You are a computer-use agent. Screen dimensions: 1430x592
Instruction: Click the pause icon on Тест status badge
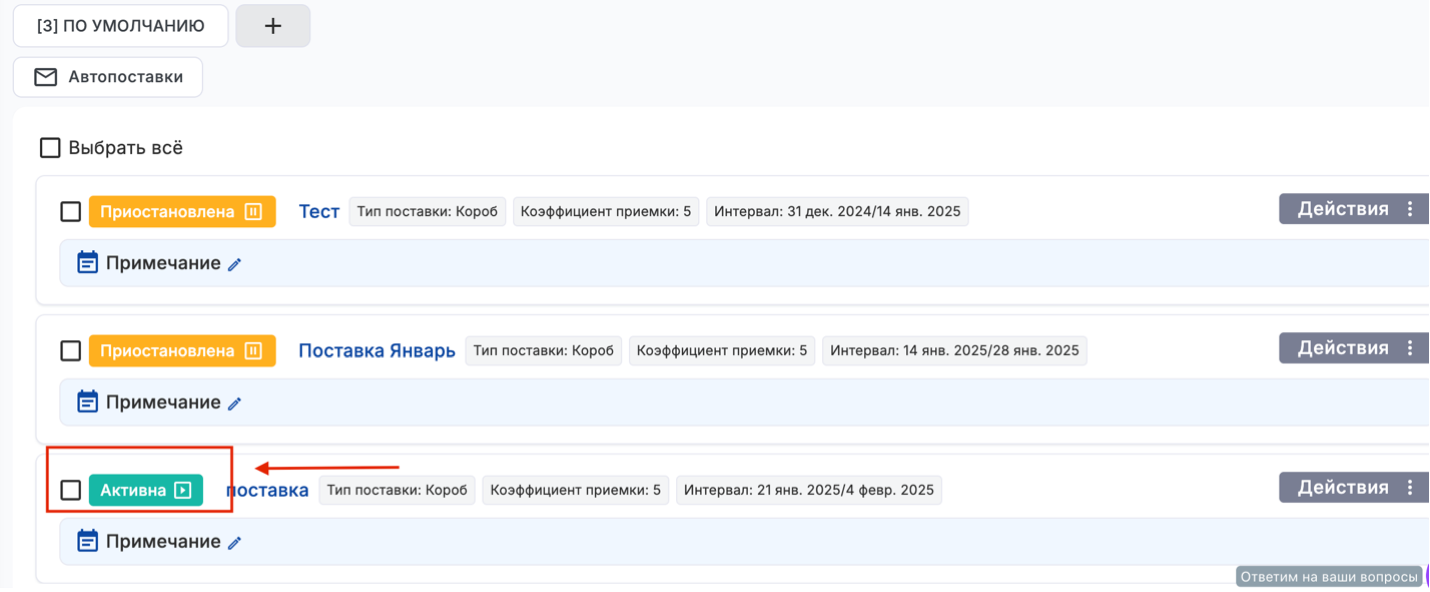[x=254, y=212]
